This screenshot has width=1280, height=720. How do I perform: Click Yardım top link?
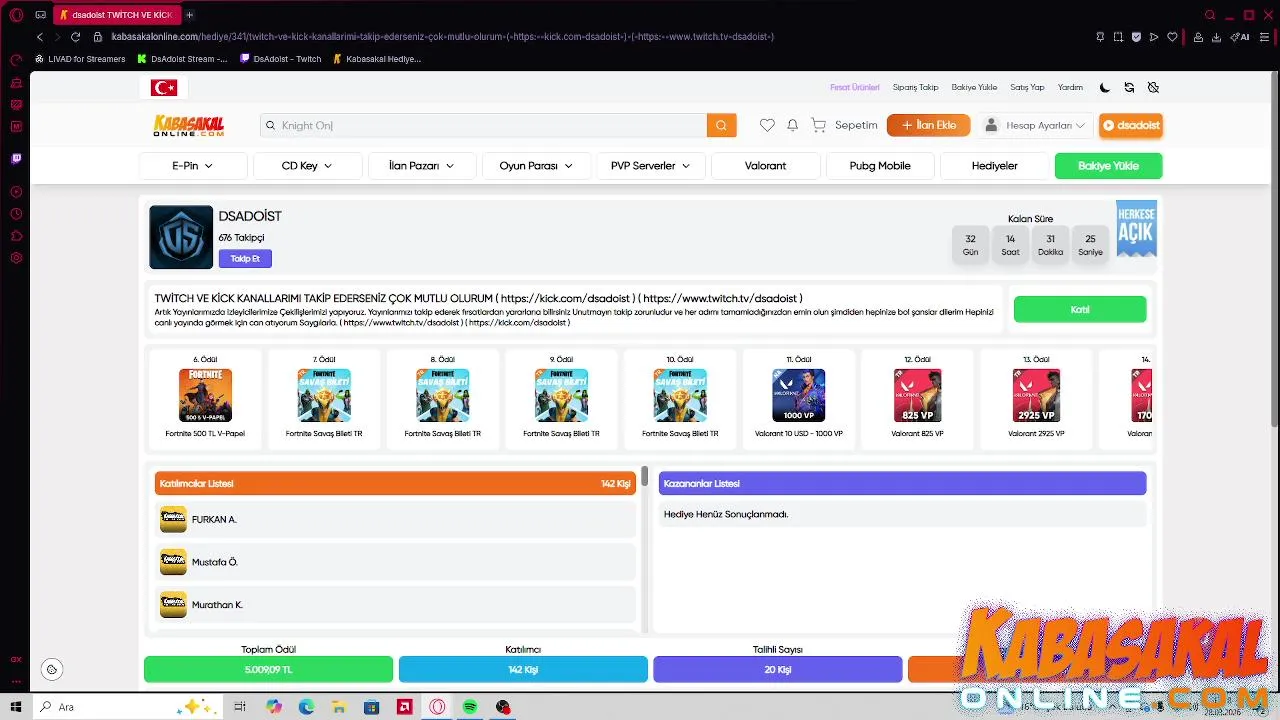(1070, 87)
